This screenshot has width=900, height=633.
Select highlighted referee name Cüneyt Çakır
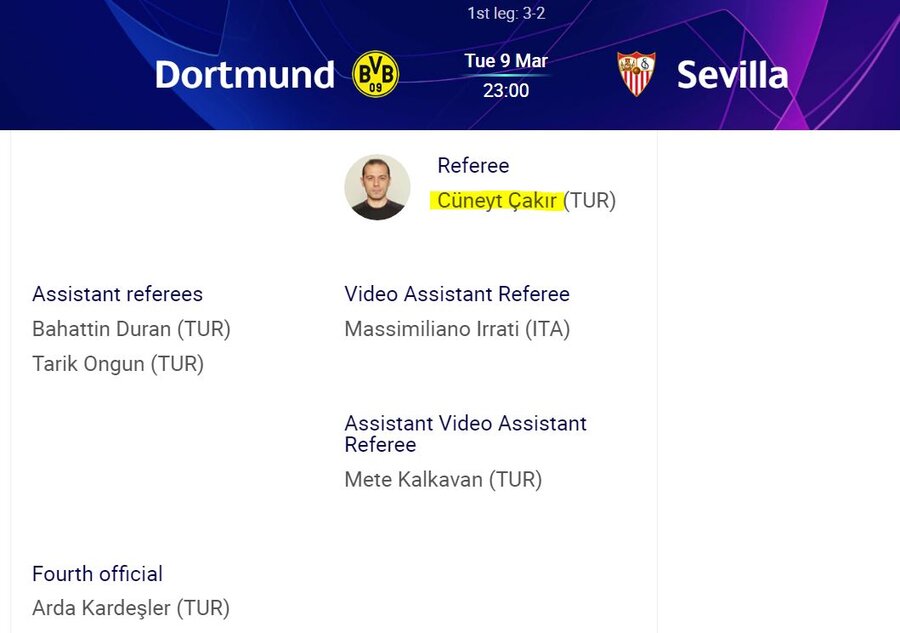[497, 200]
